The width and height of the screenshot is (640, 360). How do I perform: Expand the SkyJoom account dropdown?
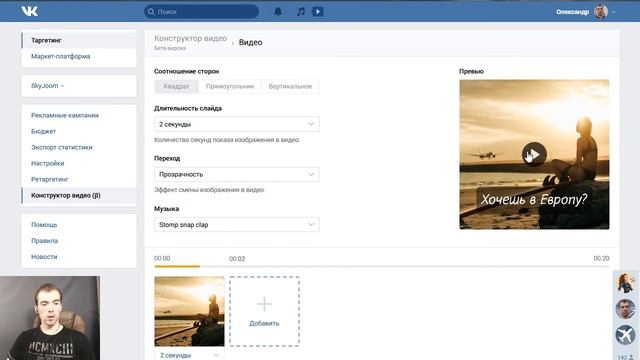click(x=48, y=86)
